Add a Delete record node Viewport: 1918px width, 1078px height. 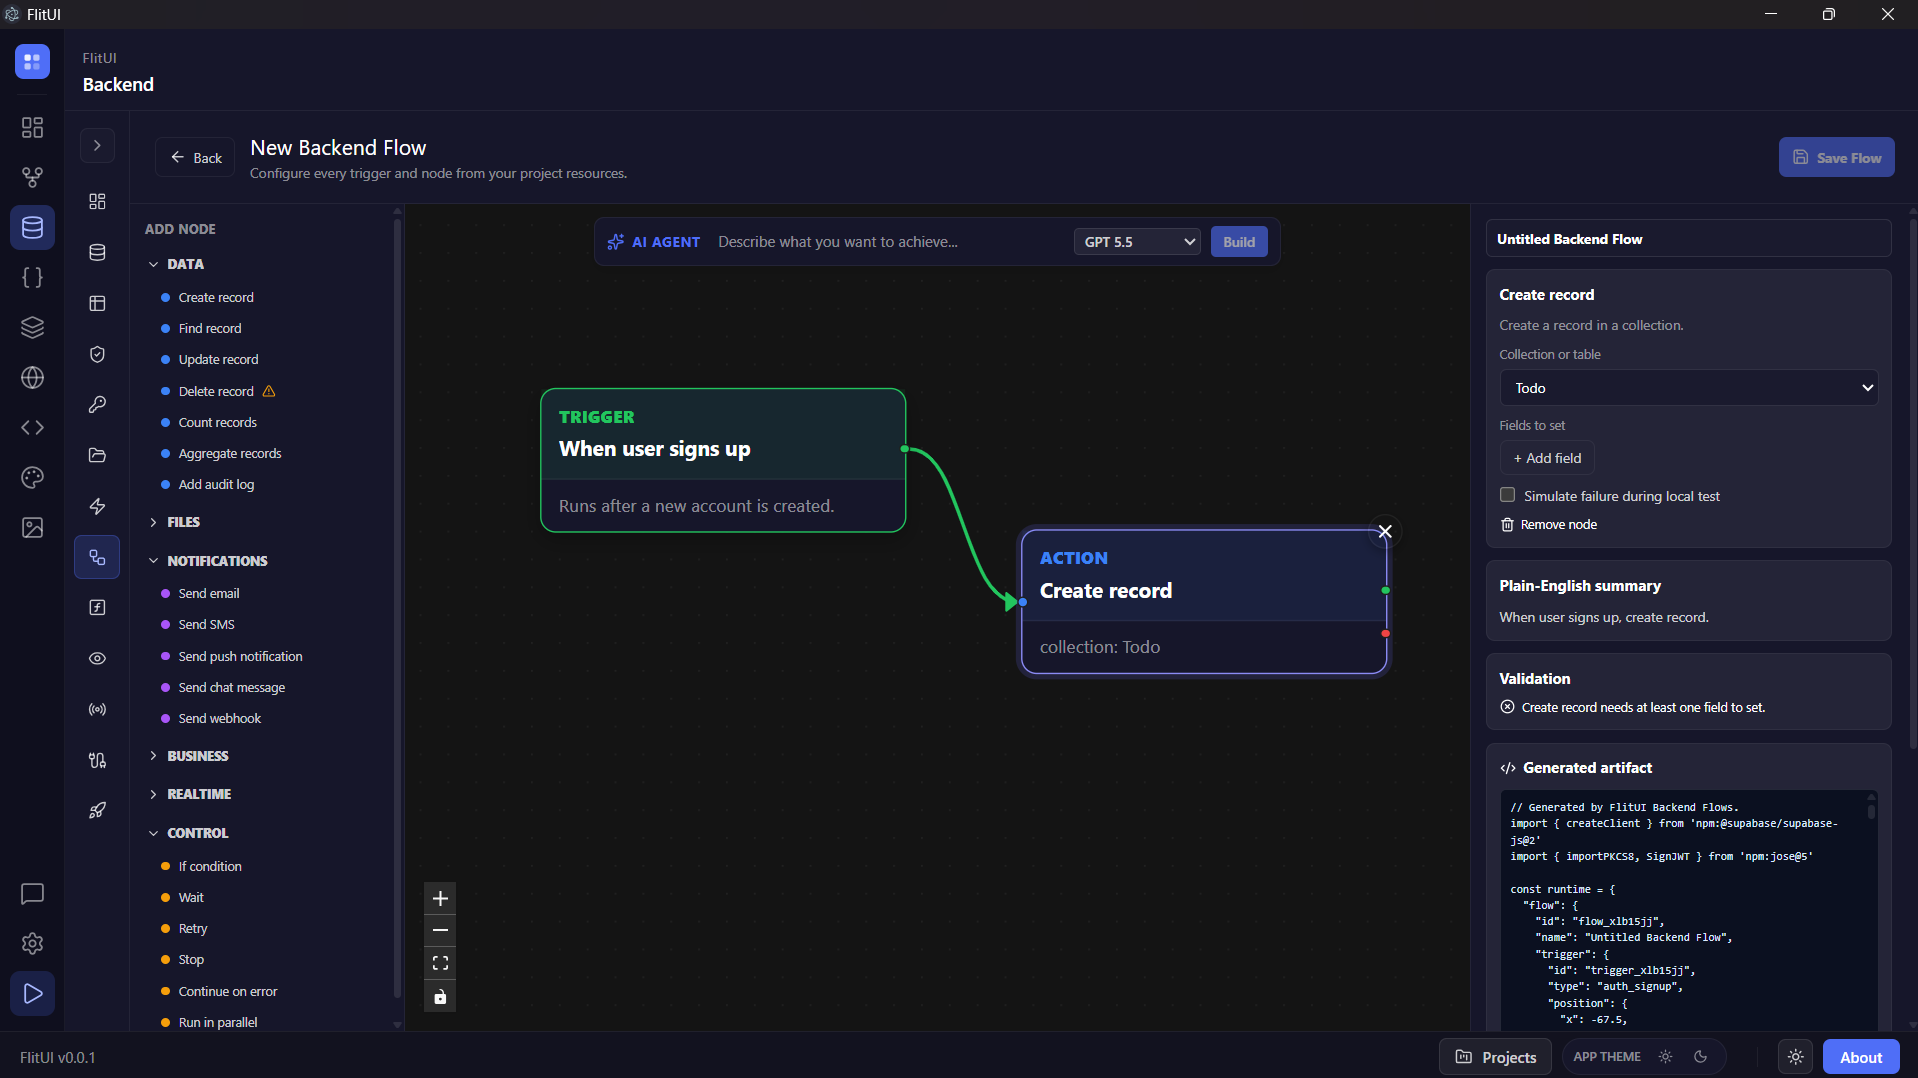(x=216, y=392)
